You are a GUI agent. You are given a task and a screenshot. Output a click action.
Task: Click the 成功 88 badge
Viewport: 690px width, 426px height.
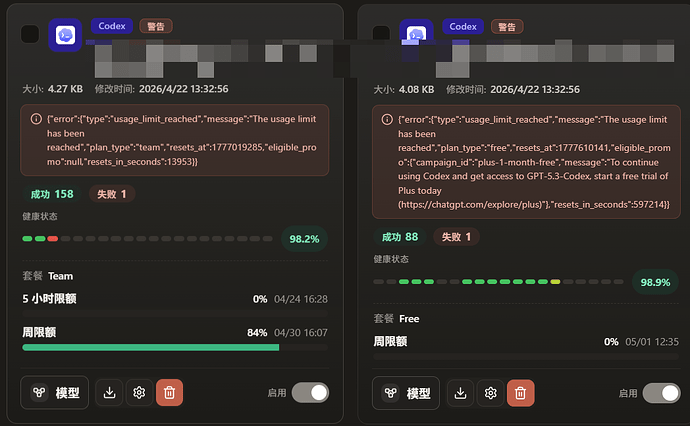[400, 237]
